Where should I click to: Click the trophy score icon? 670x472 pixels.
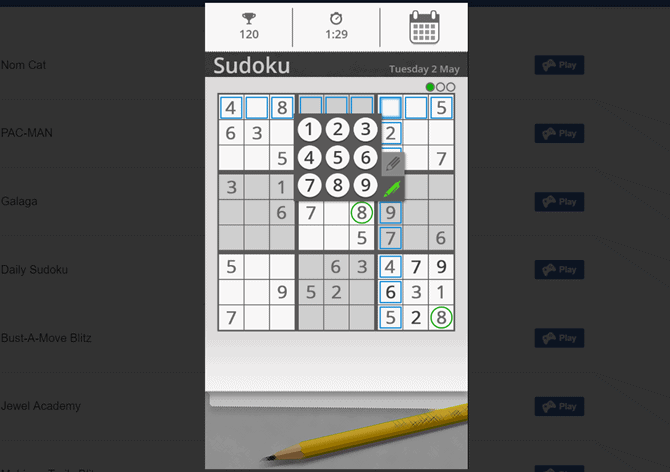pyautogui.click(x=249, y=18)
